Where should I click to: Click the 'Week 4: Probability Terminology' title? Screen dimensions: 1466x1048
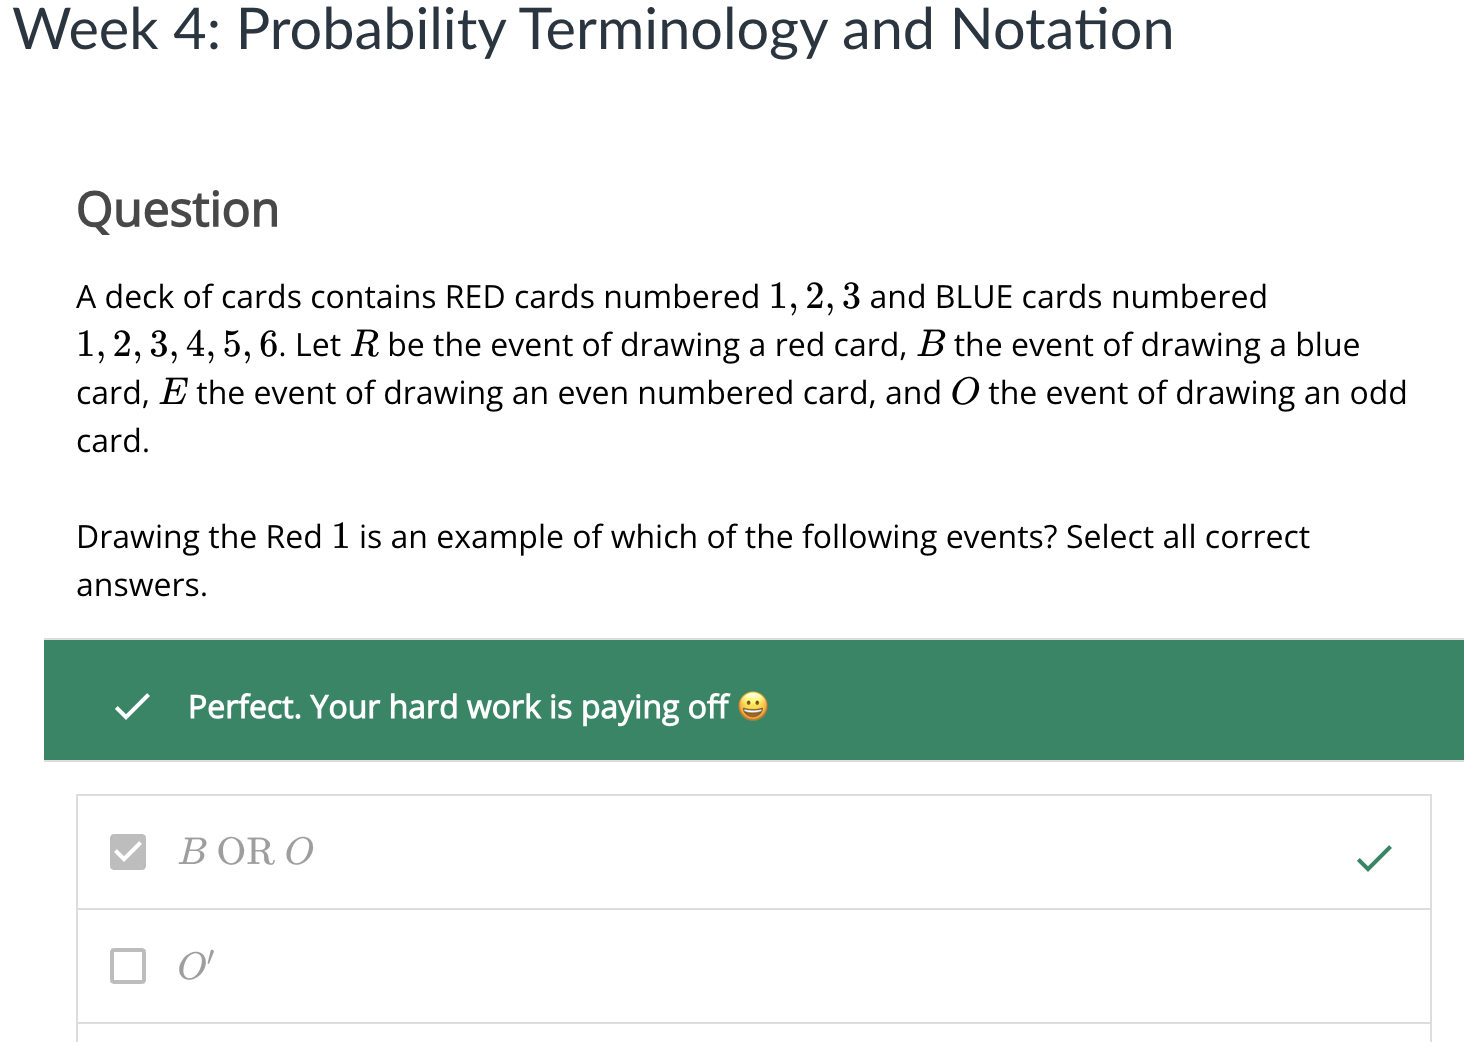pos(593,30)
